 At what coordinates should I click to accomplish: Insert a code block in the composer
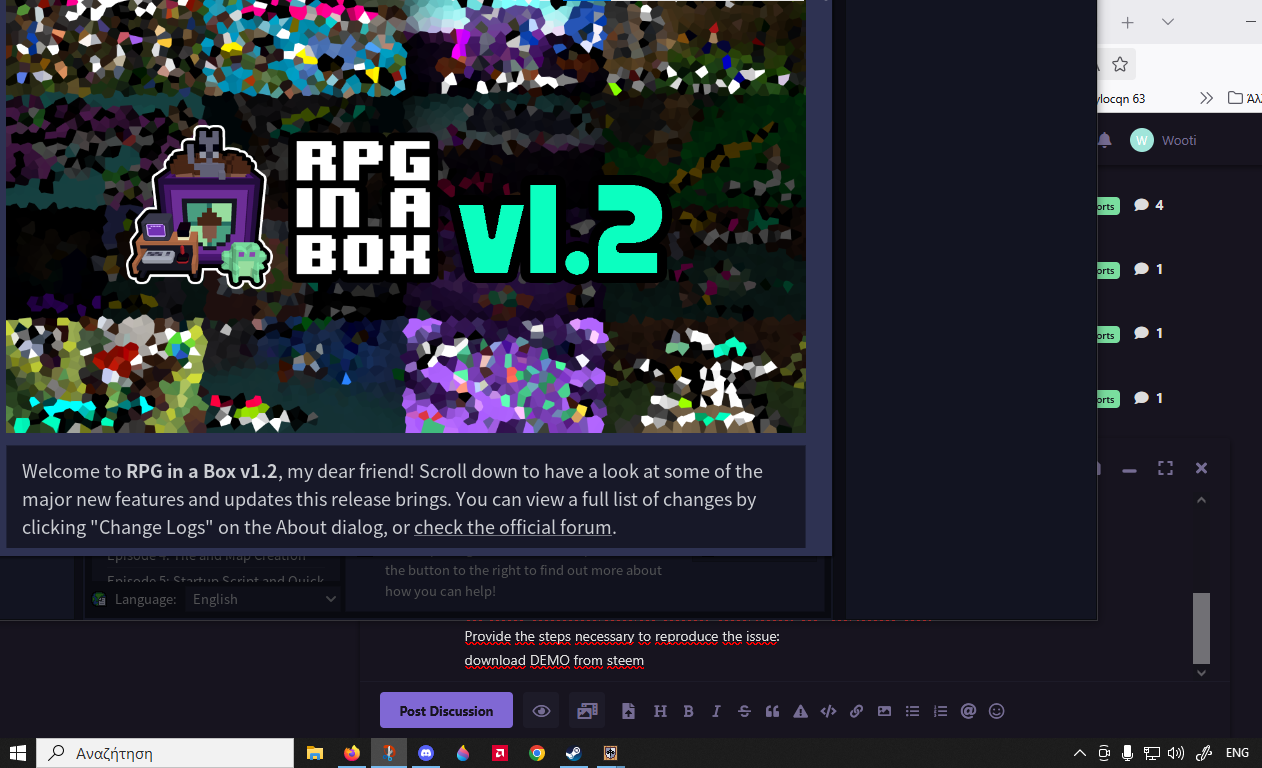[x=828, y=711]
